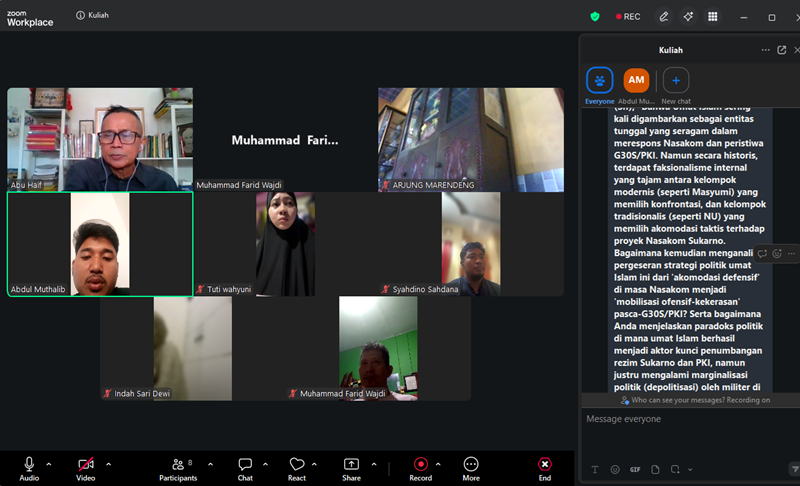Select Tuti wahyuni's video tile
The height and width of the screenshot is (486, 800).
(285, 244)
